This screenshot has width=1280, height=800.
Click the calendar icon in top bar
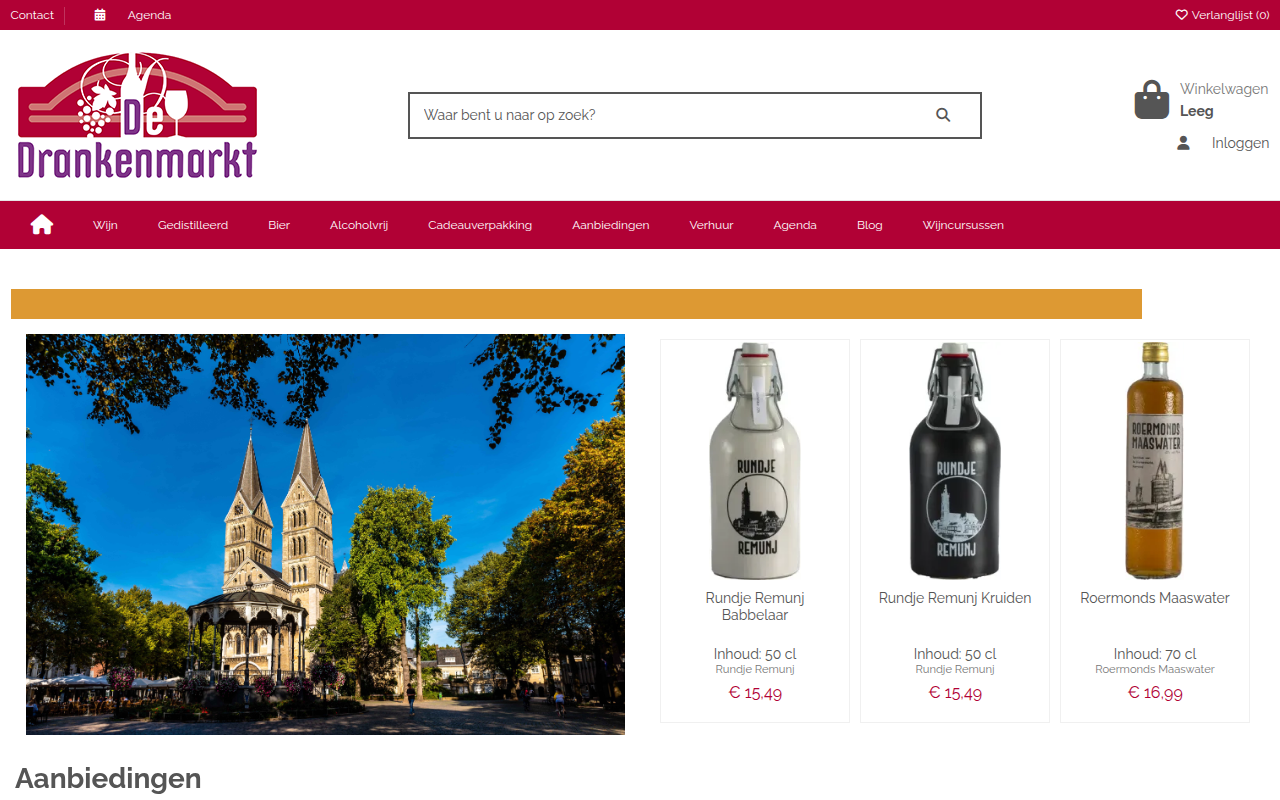click(x=100, y=15)
